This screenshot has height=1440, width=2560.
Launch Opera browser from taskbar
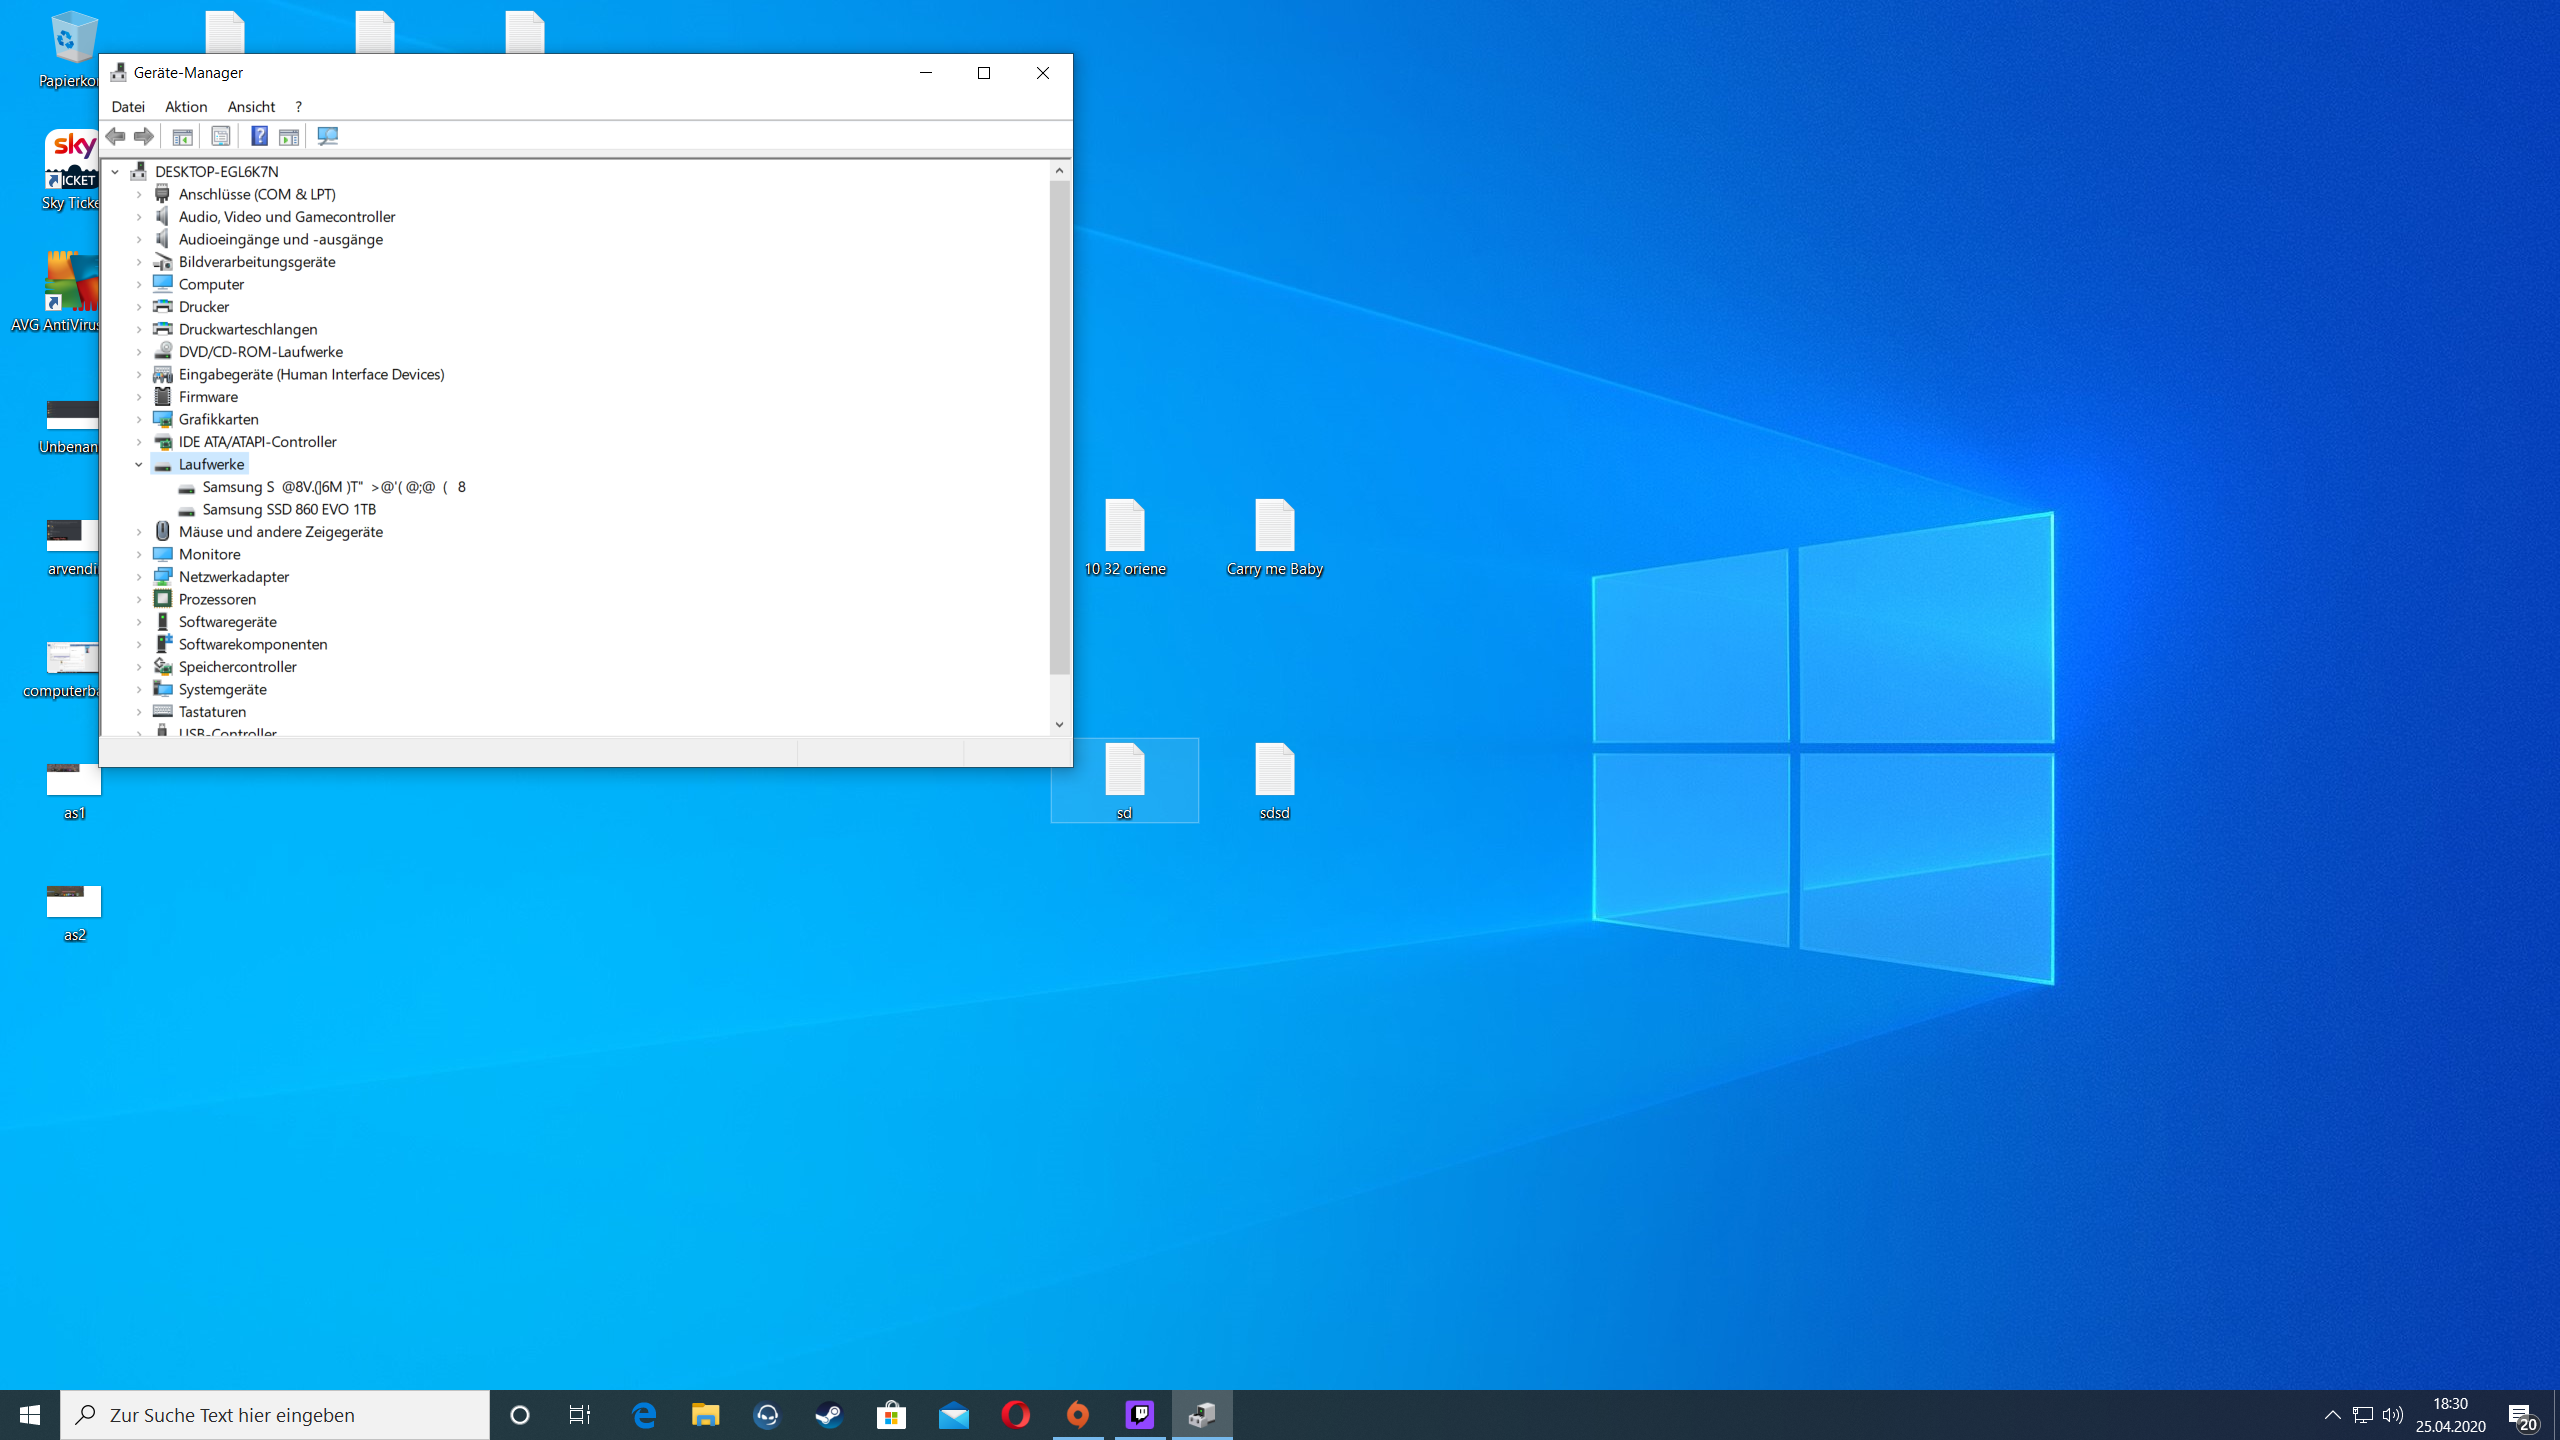pos(1016,1415)
